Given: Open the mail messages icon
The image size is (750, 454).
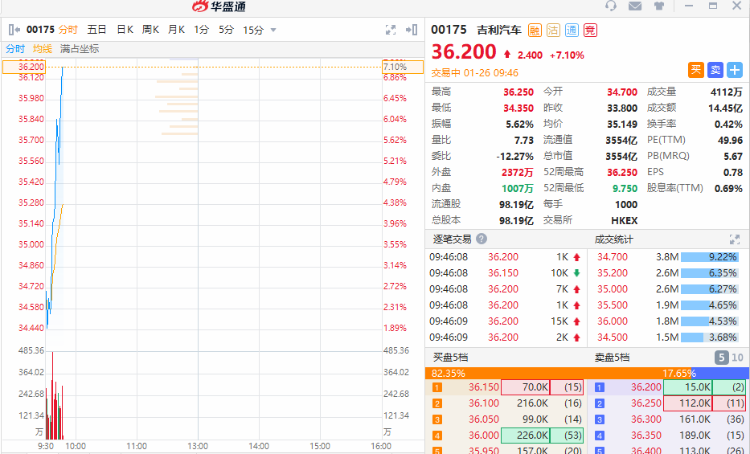Looking at the screenshot, I should click(x=635, y=6).
